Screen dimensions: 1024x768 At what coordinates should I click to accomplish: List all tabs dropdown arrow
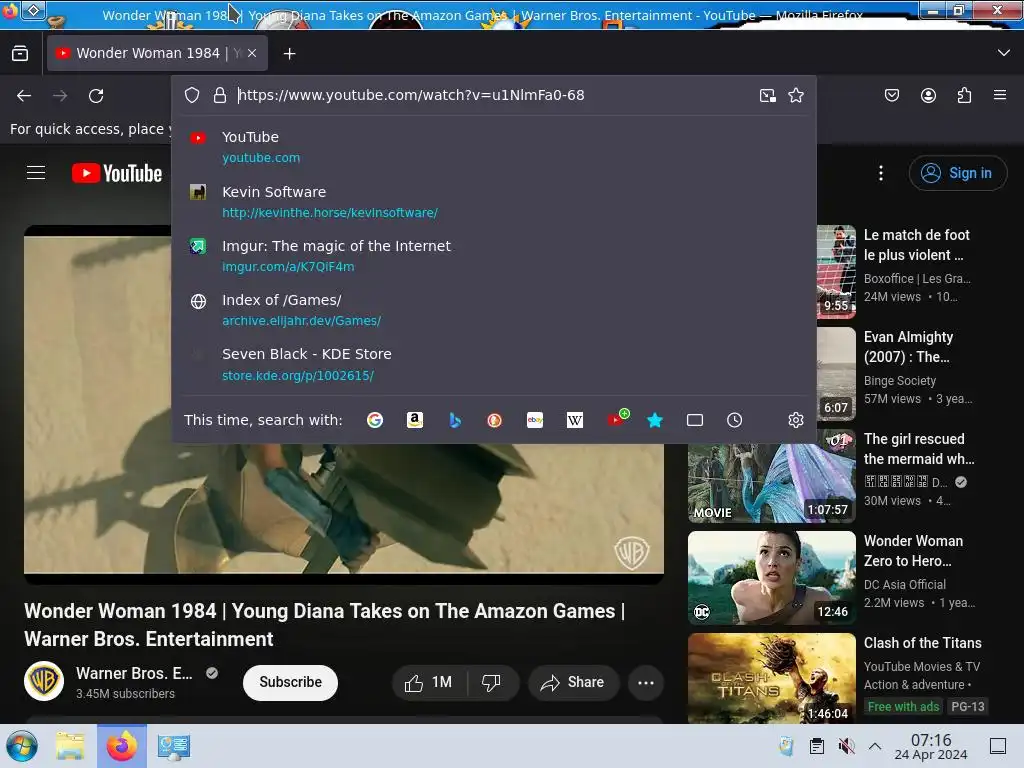(x=1004, y=53)
